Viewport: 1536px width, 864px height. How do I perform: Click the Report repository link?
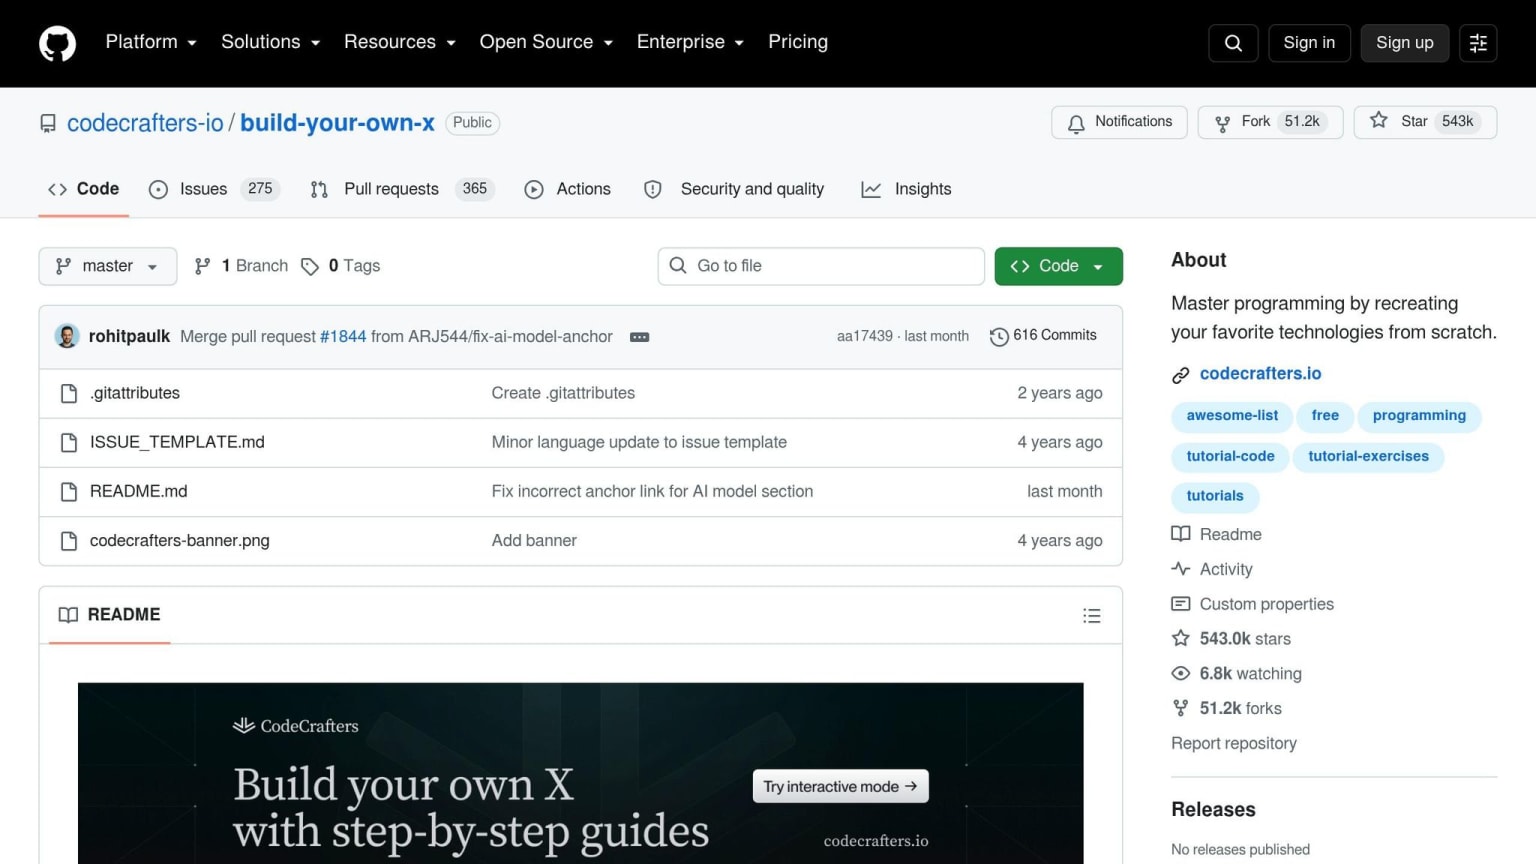point(1234,744)
